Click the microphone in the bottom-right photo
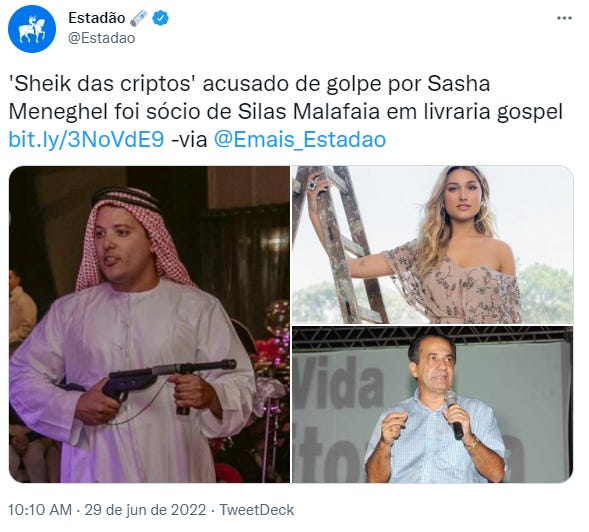The image size is (589, 532). [x=455, y=414]
